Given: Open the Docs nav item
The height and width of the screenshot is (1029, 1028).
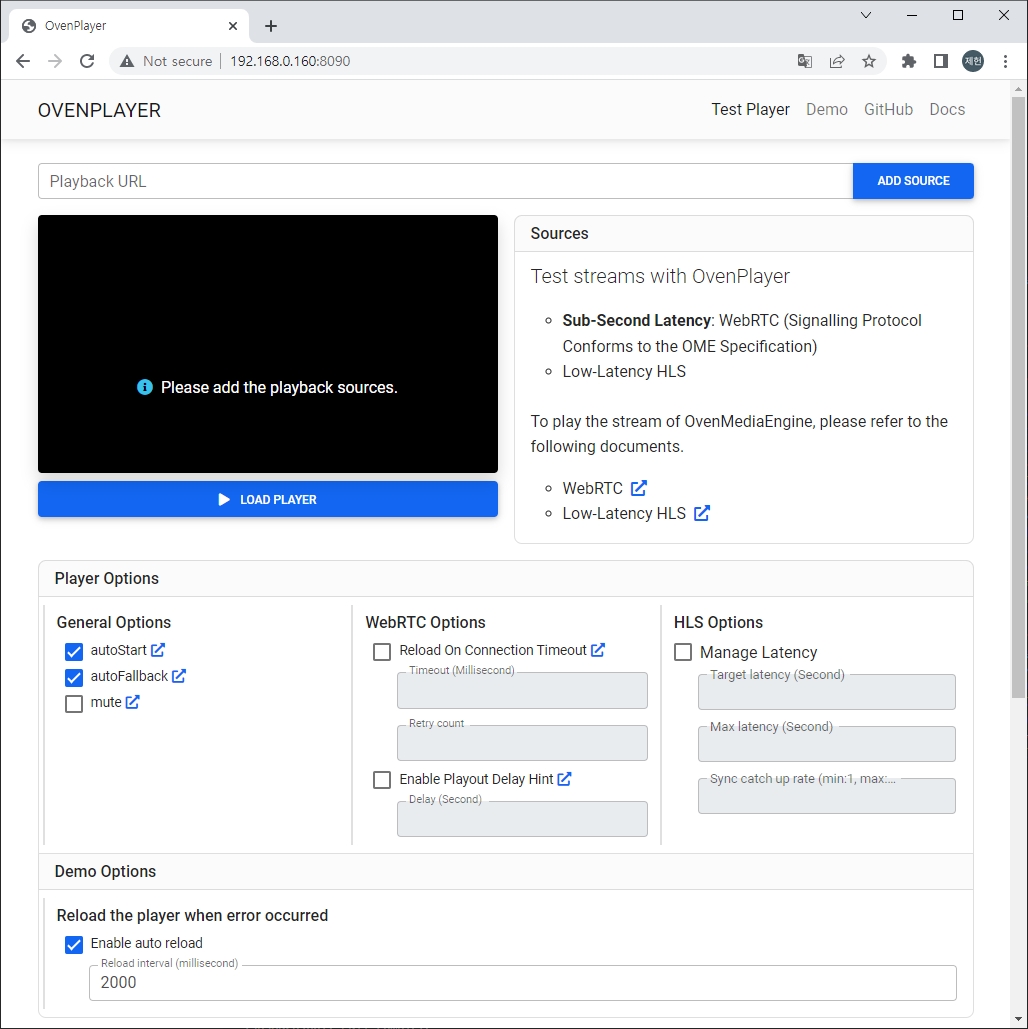Looking at the screenshot, I should pos(946,110).
